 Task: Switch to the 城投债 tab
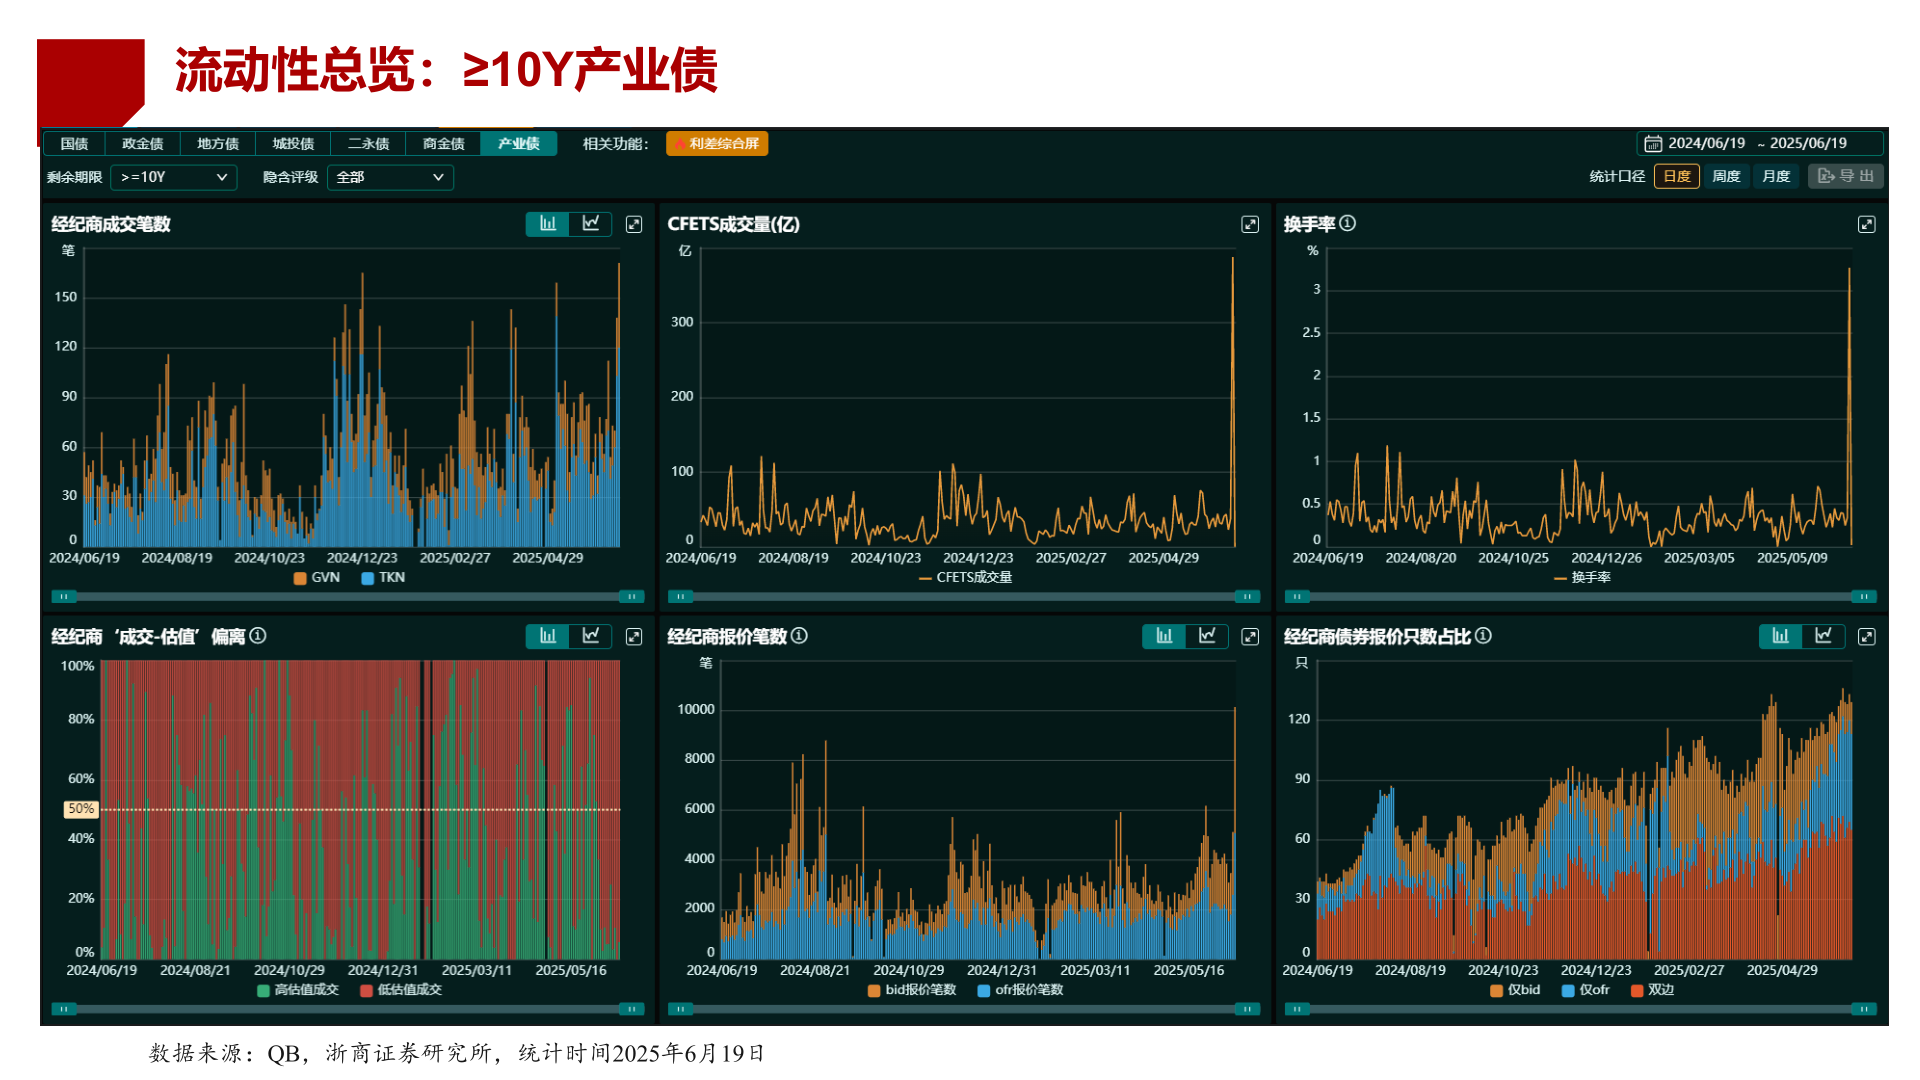pyautogui.click(x=293, y=144)
